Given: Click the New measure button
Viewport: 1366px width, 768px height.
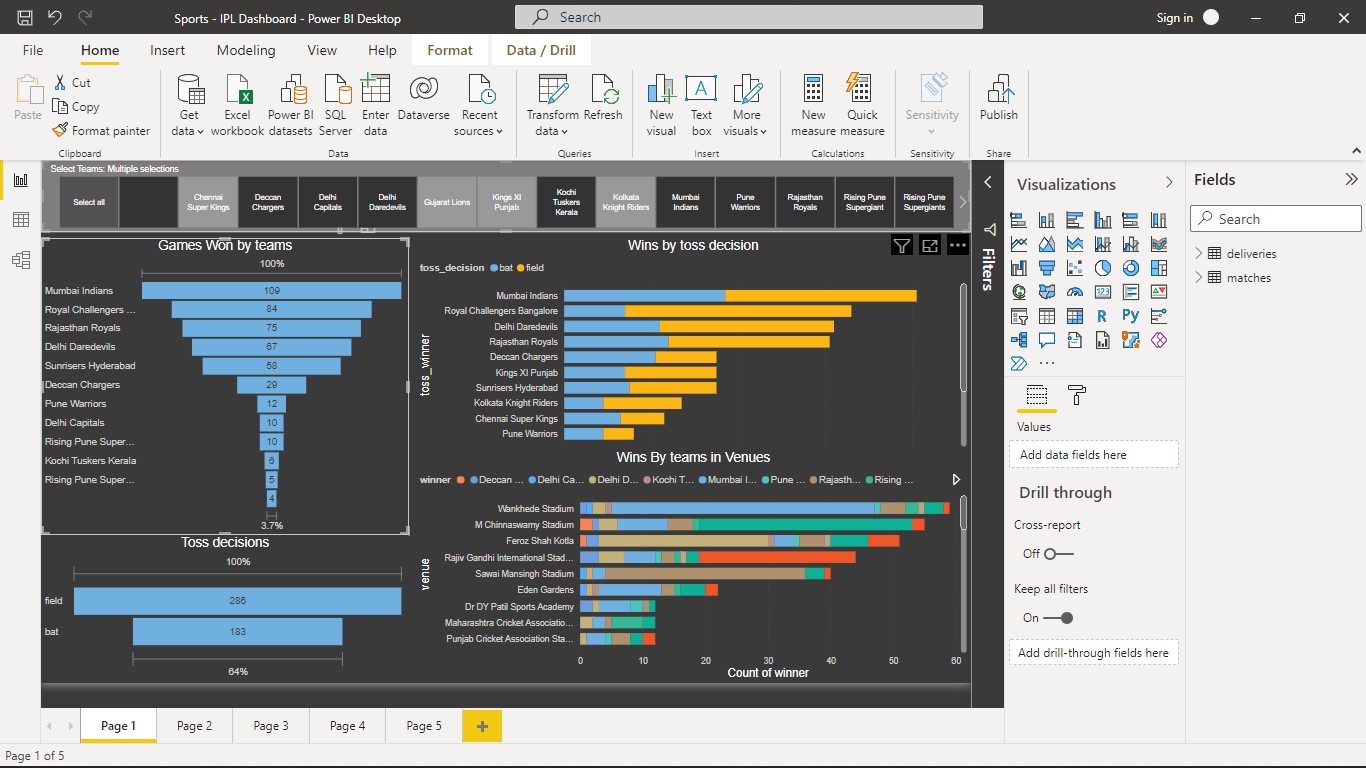Looking at the screenshot, I should 813,105.
